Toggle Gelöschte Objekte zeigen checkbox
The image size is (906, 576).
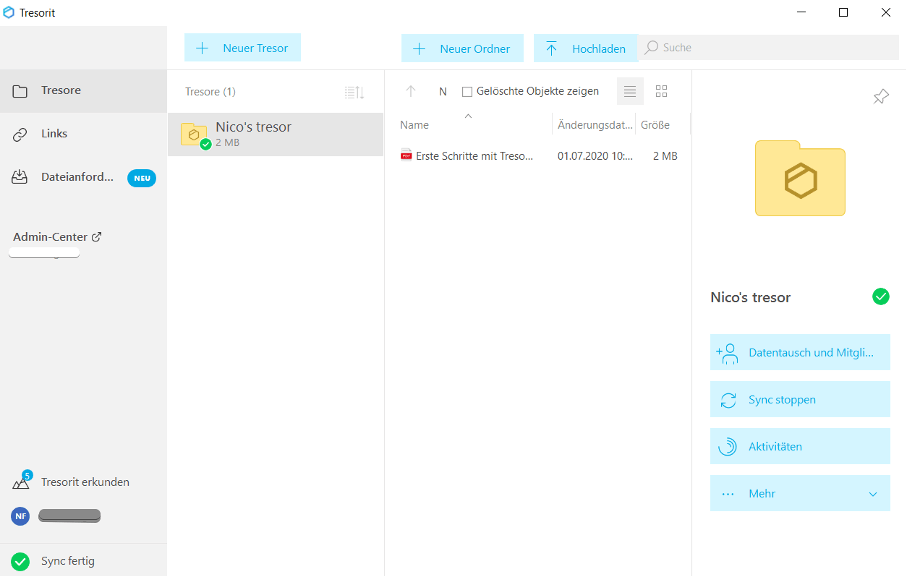467,91
